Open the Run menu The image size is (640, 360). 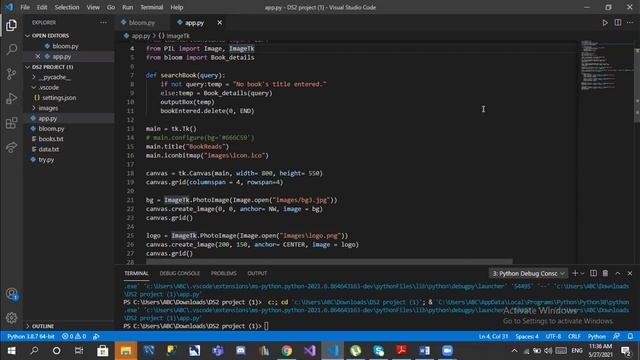click(x=128, y=7)
